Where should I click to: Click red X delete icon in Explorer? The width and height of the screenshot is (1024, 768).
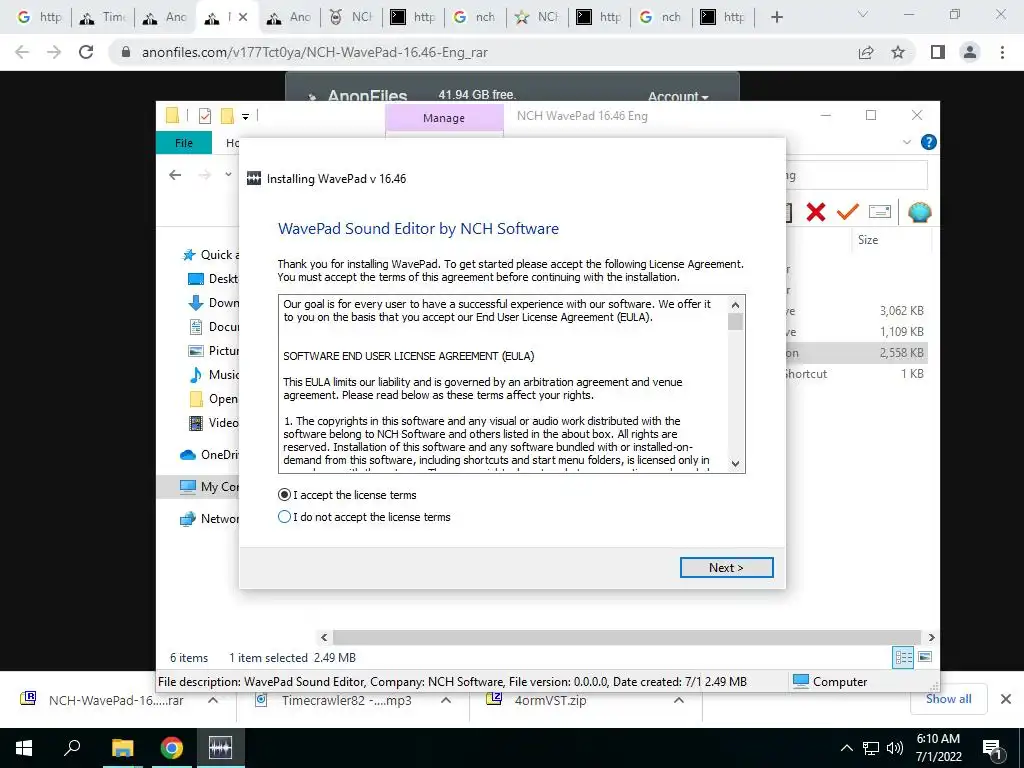pos(816,212)
